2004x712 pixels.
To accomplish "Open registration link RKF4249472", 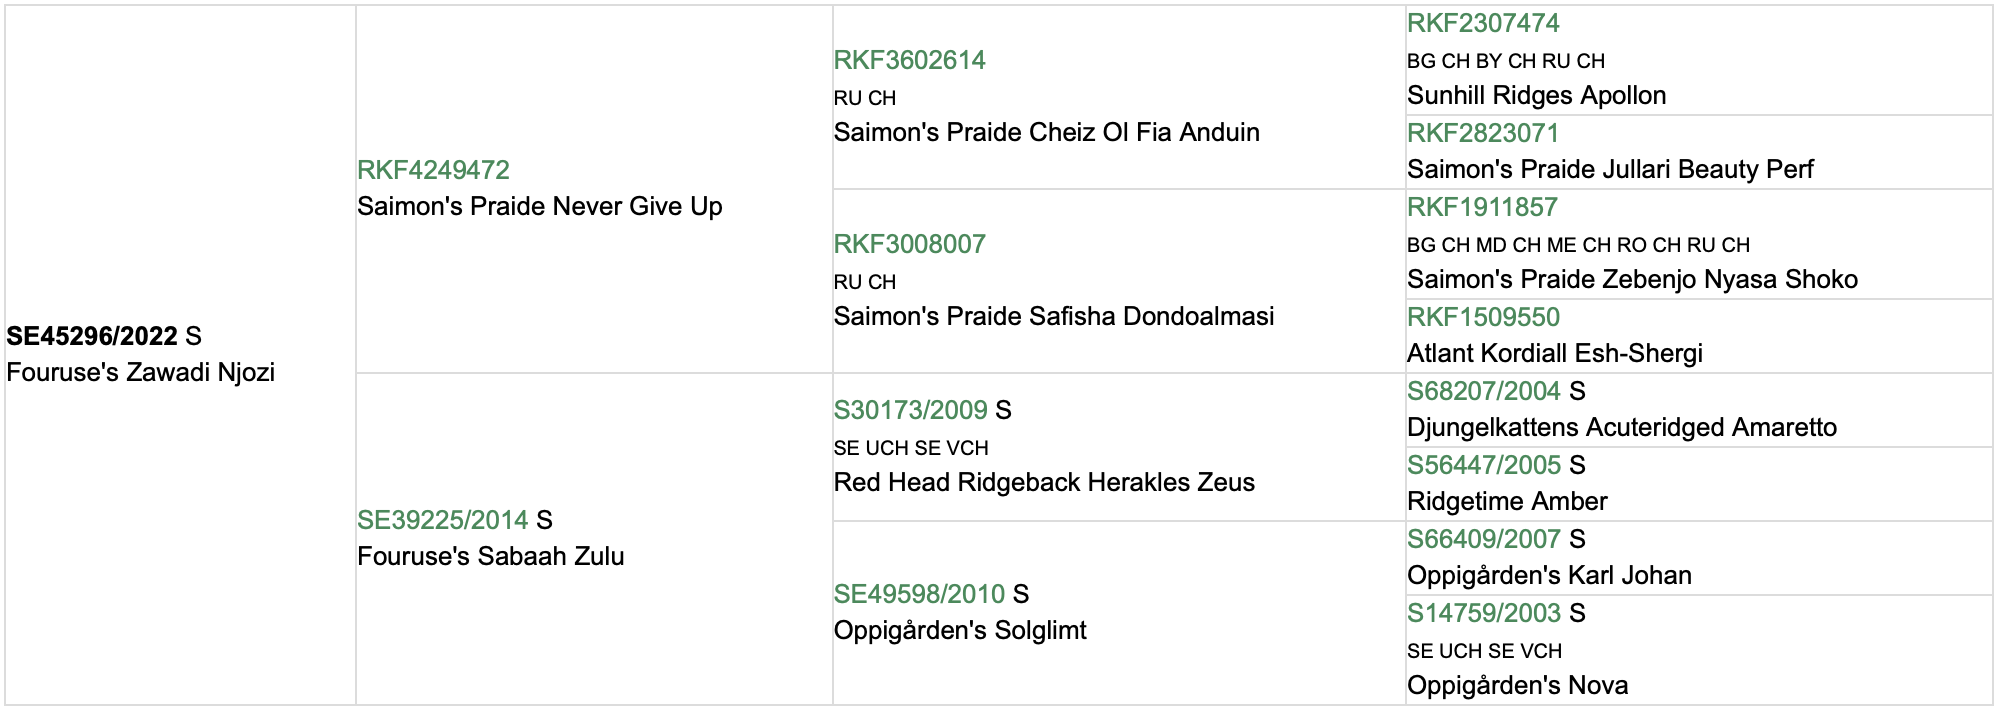I will (433, 170).
